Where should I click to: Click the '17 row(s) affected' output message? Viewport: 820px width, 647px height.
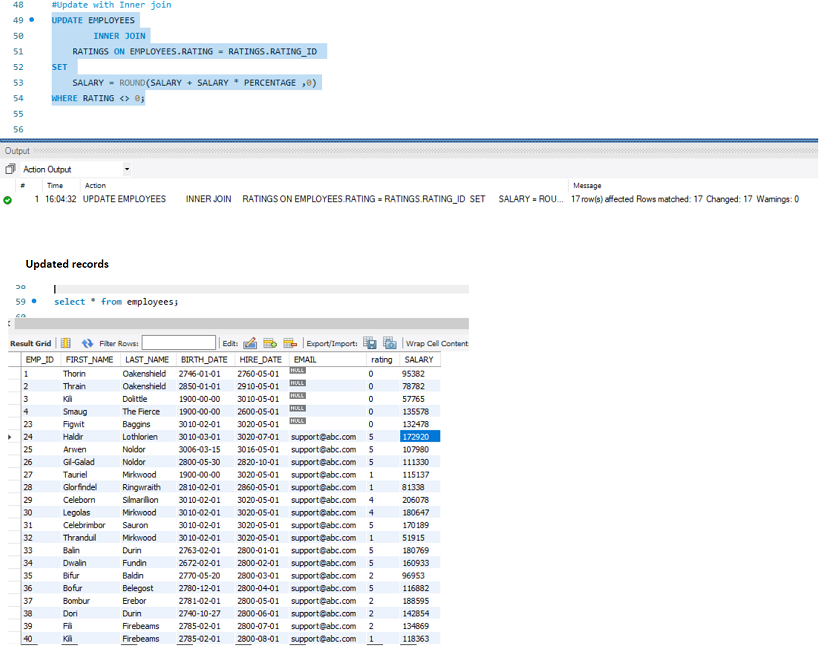pyautogui.click(x=685, y=199)
